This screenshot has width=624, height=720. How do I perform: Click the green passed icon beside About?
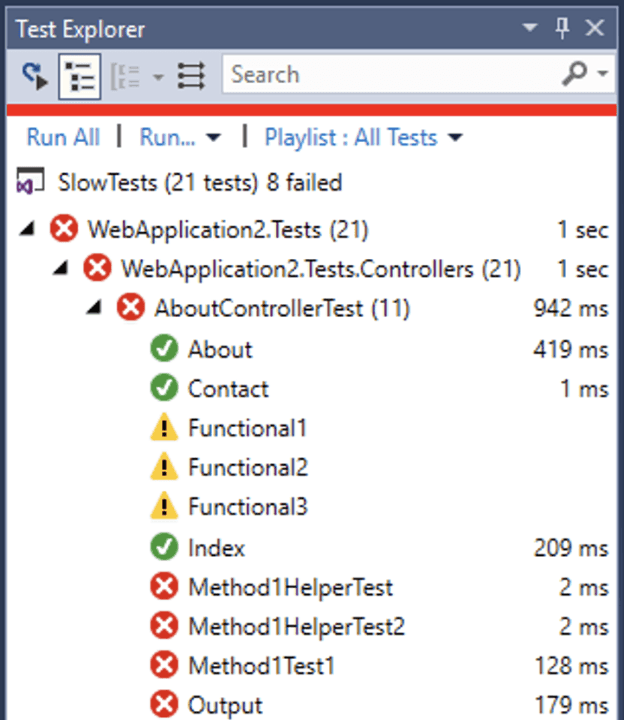point(163,349)
